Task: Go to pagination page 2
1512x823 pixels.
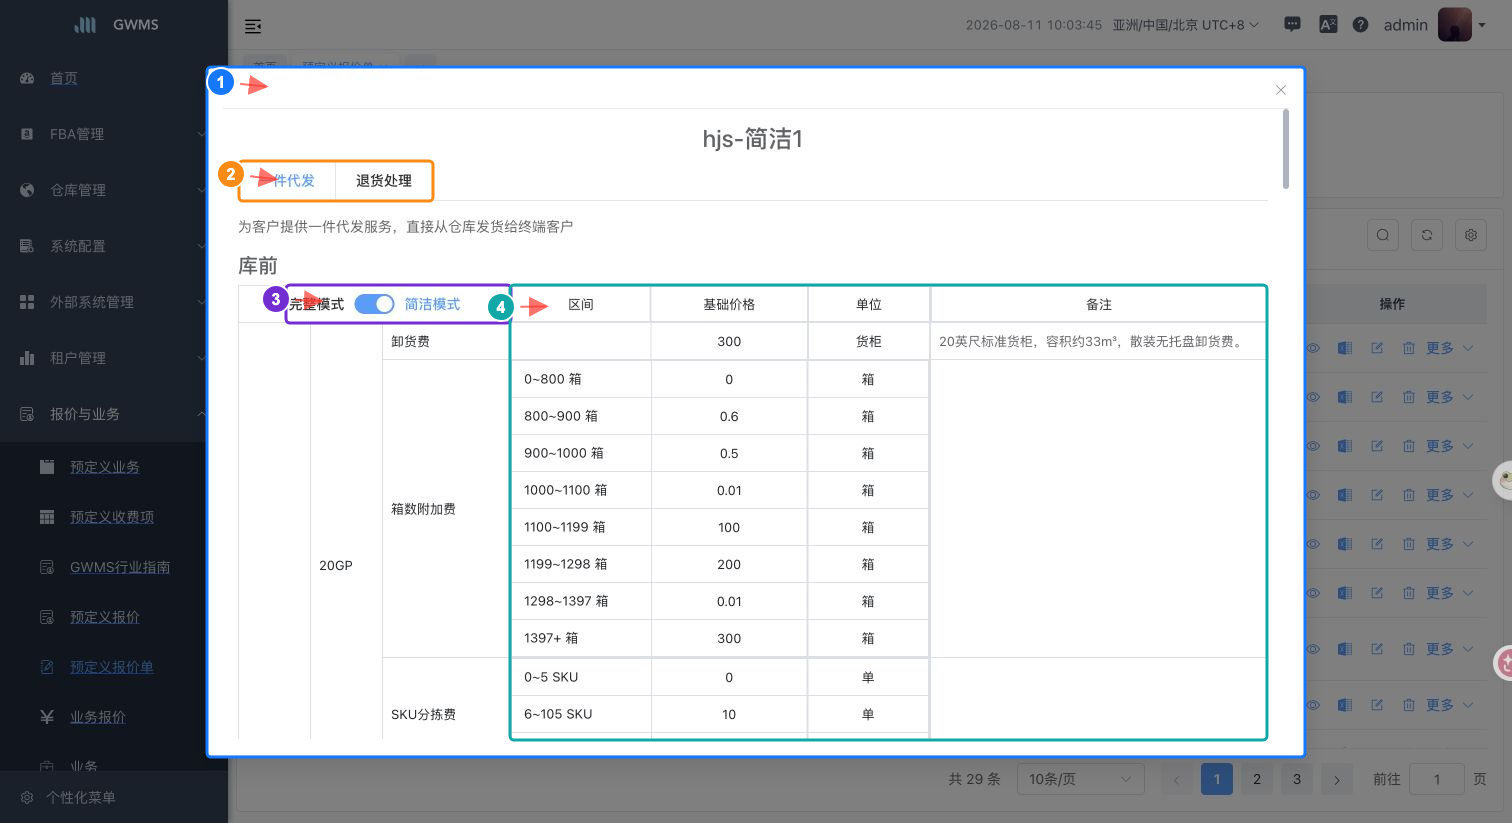Action: 1257,779
